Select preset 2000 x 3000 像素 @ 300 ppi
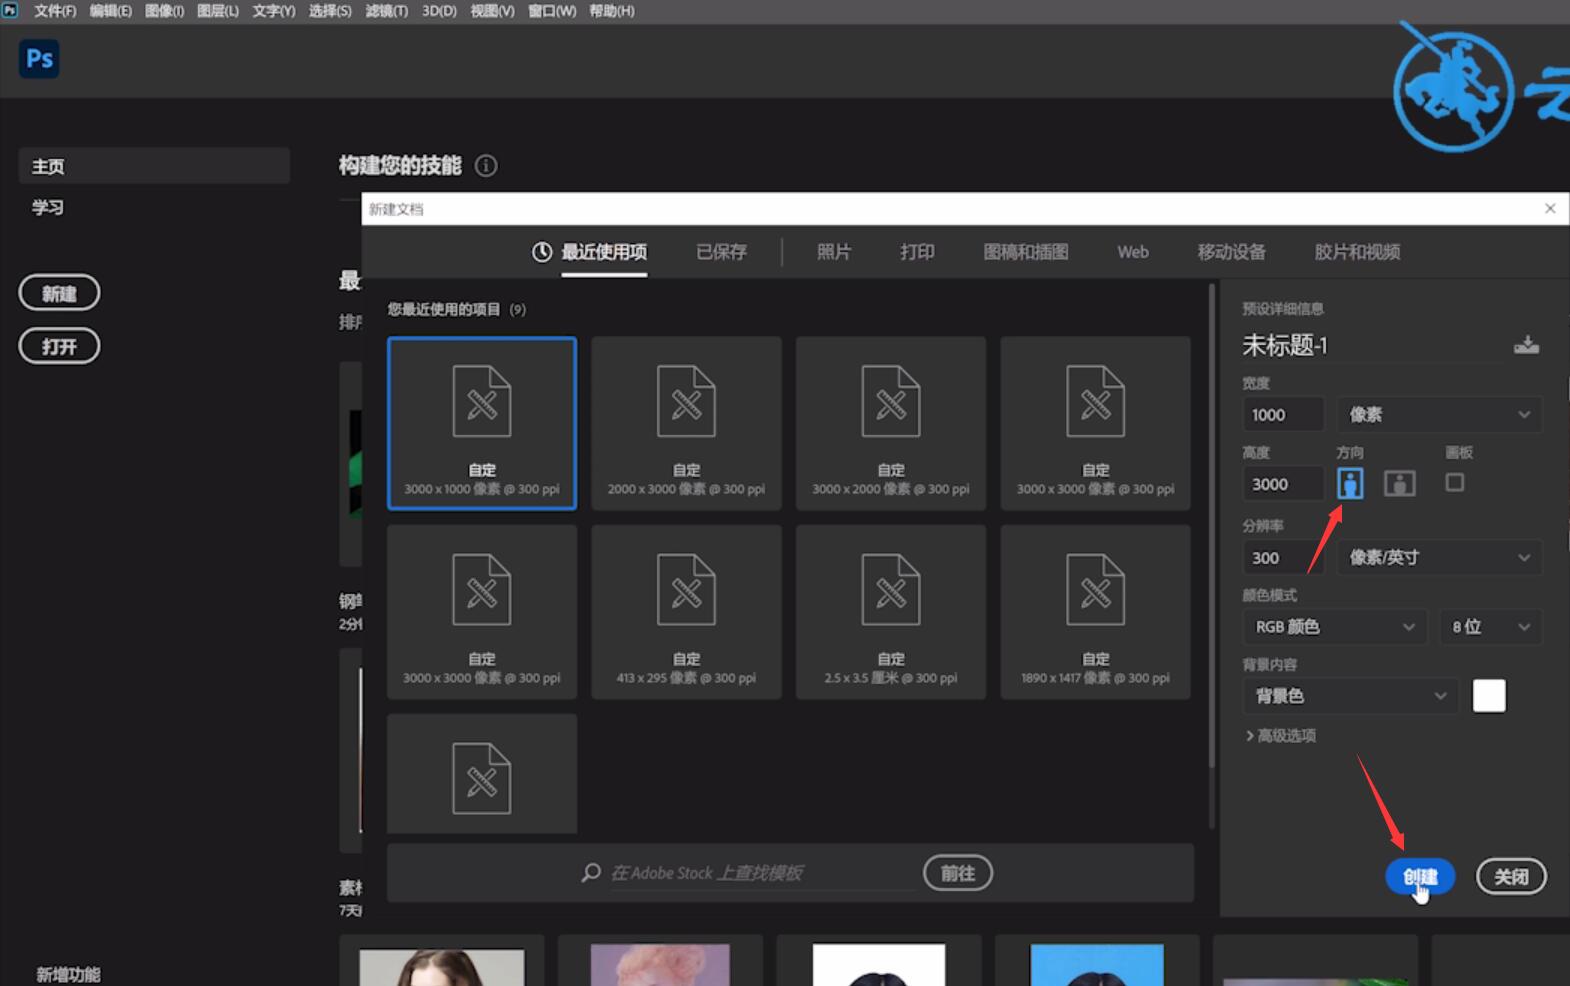 (x=686, y=423)
